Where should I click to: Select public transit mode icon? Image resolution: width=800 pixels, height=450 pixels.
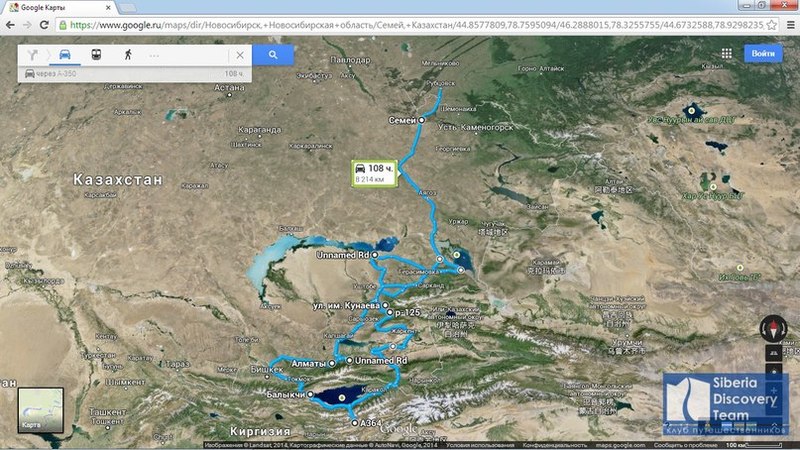tap(96, 55)
